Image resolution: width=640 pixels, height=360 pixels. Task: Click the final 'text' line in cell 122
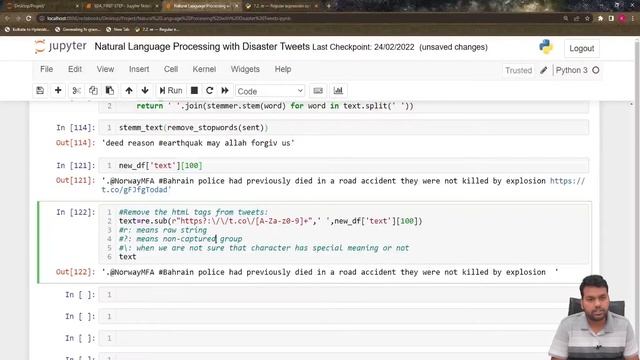[x=127, y=257]
